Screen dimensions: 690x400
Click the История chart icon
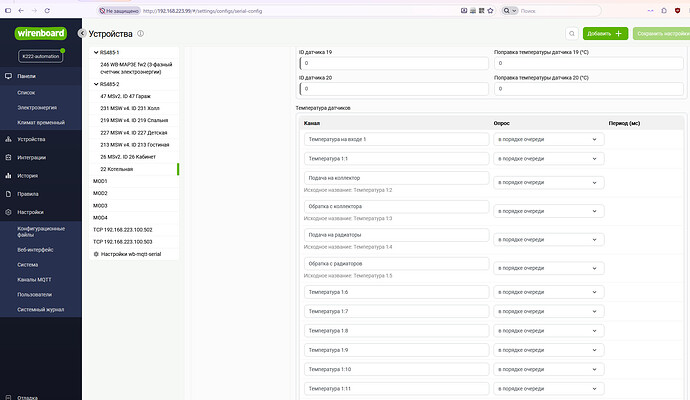click(8, 176)
